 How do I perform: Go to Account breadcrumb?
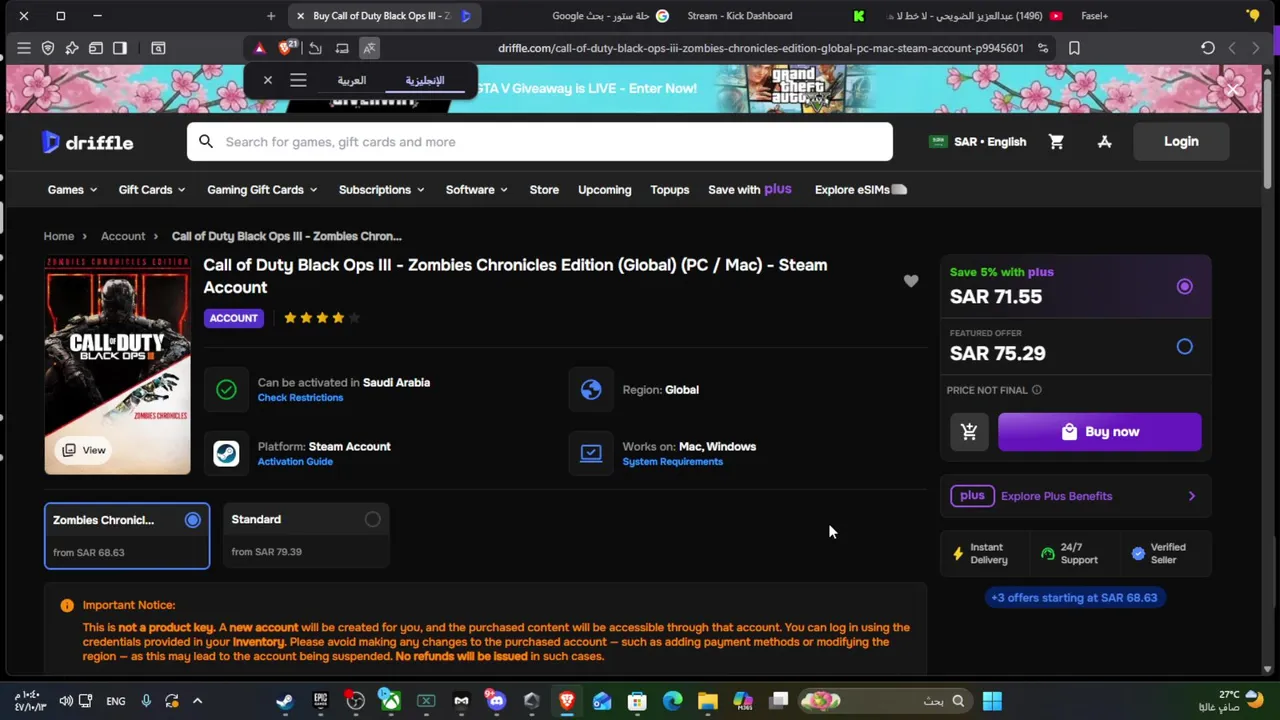tap(123, 236)
